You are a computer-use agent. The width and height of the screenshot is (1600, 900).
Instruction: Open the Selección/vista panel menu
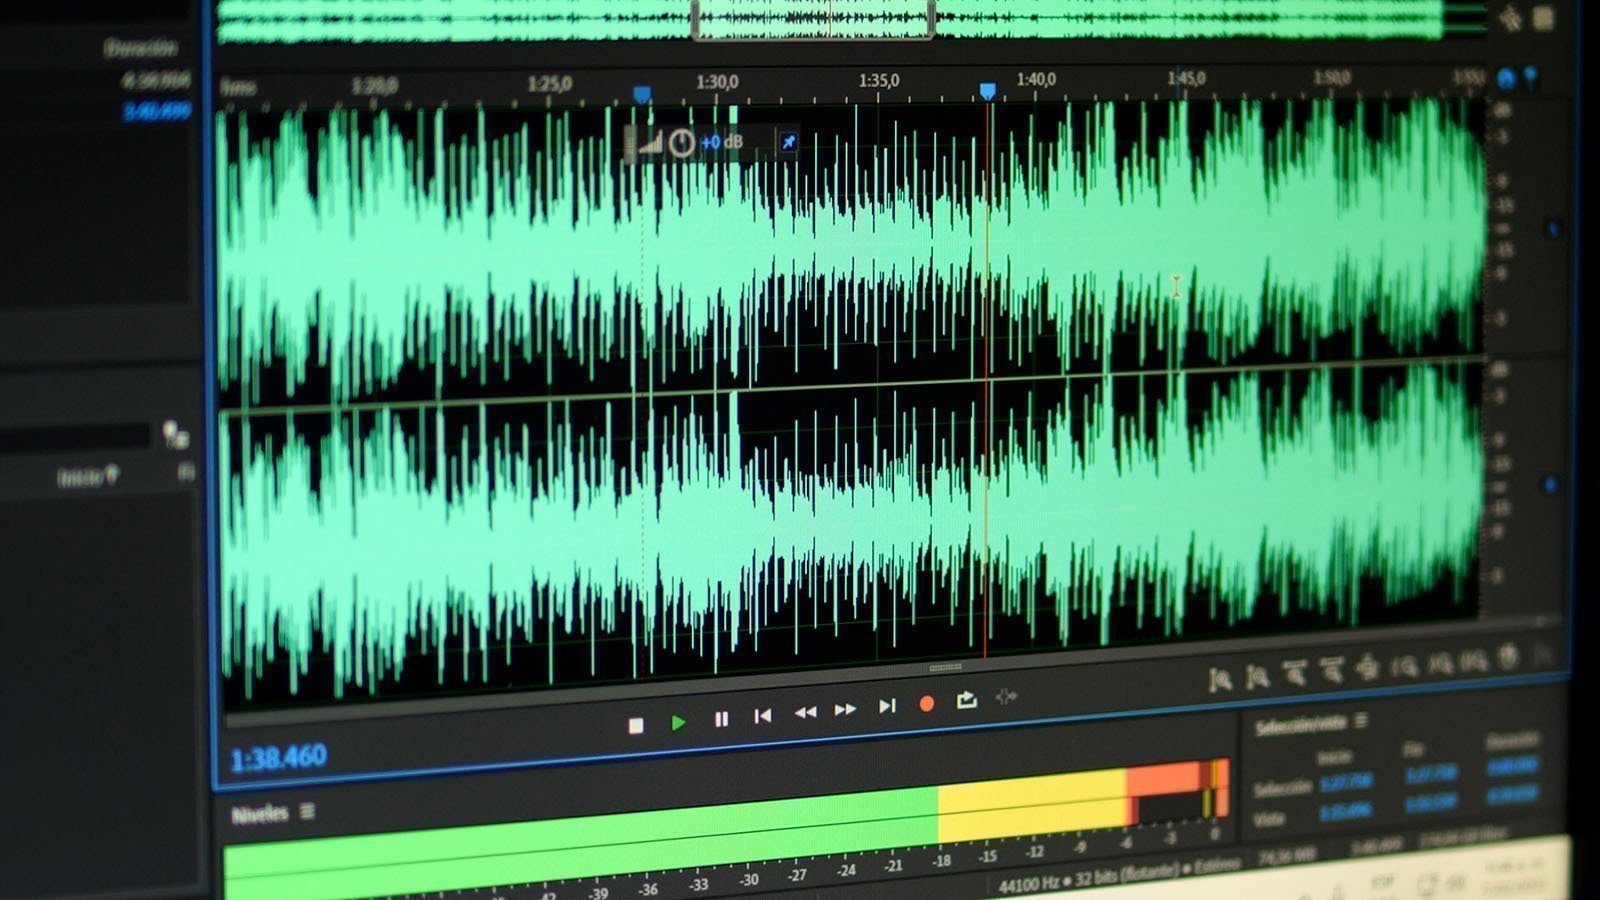[1361, 721]
